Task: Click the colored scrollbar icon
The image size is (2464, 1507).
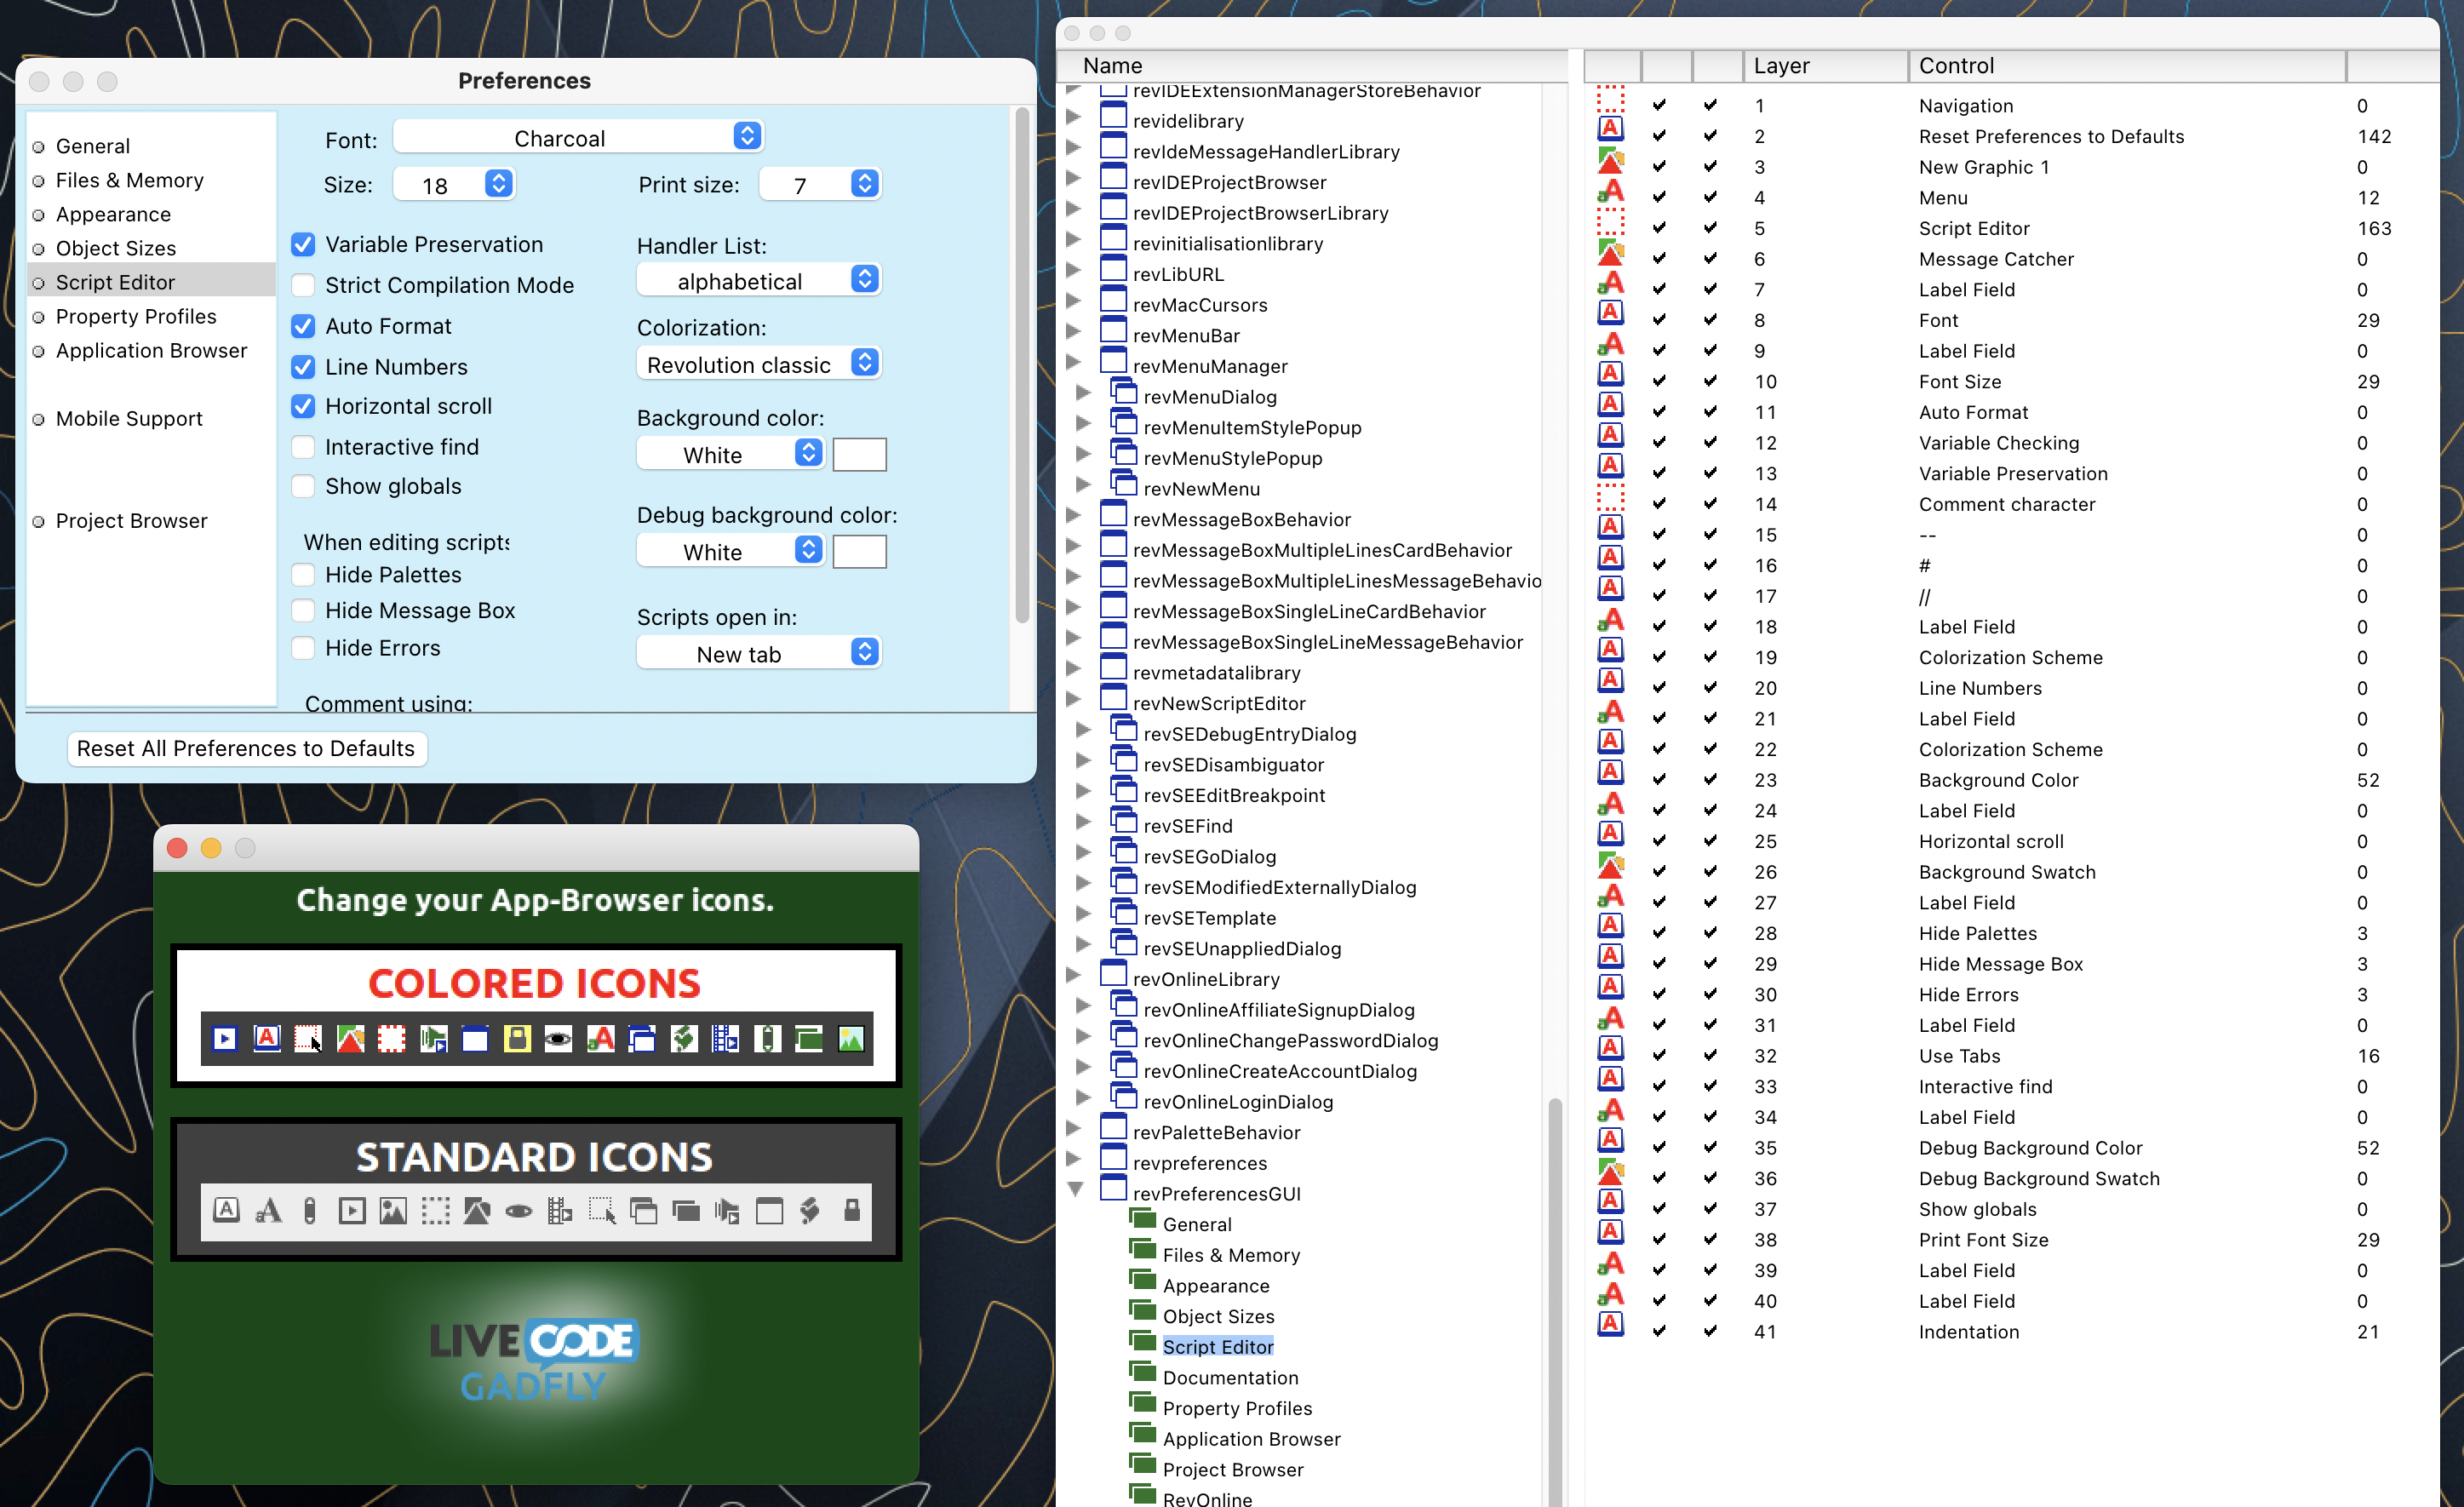Action: (767, 1039)
